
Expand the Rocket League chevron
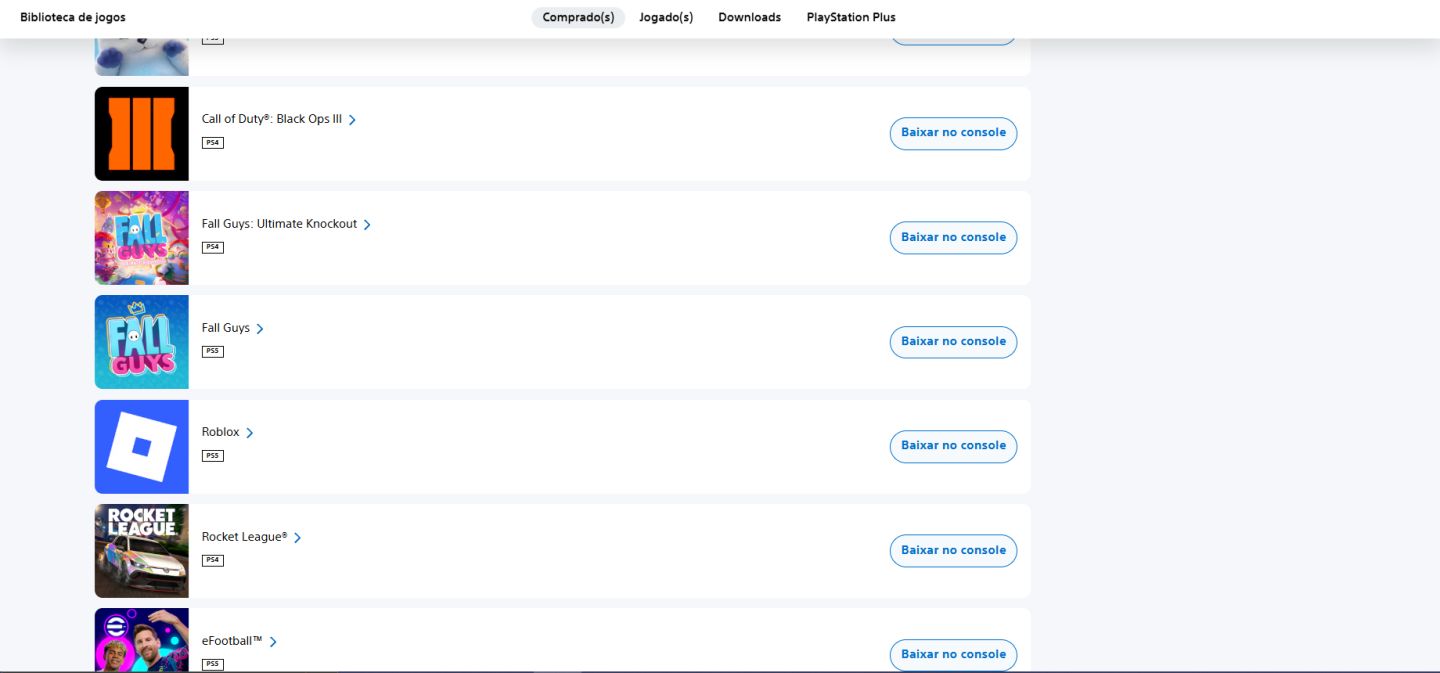[297, 538]
